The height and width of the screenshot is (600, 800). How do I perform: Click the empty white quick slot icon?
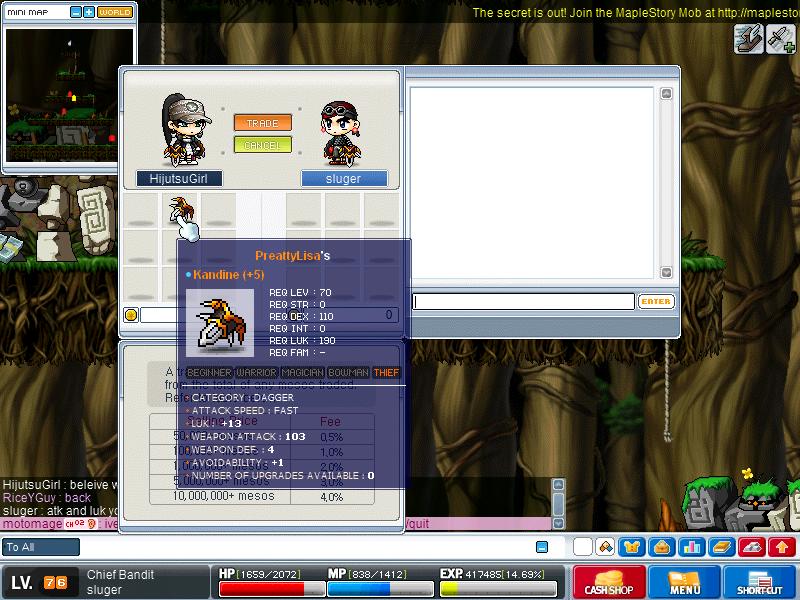click(x=583, y=547)
